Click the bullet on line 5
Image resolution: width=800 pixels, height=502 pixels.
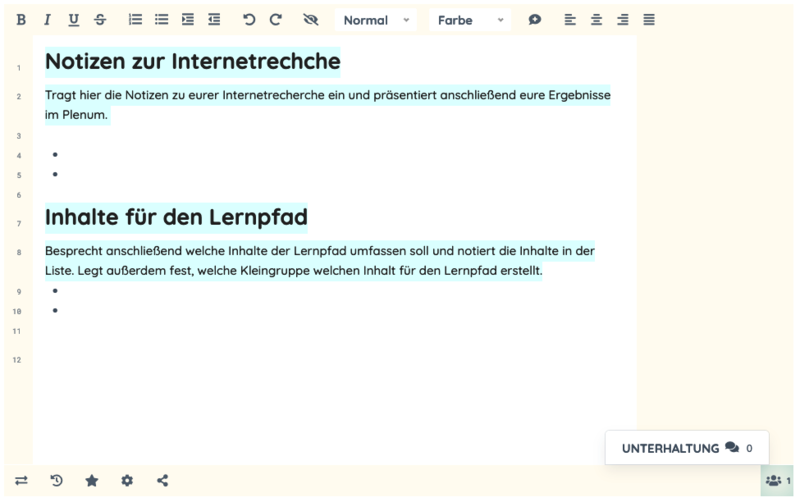pos(55,174)
